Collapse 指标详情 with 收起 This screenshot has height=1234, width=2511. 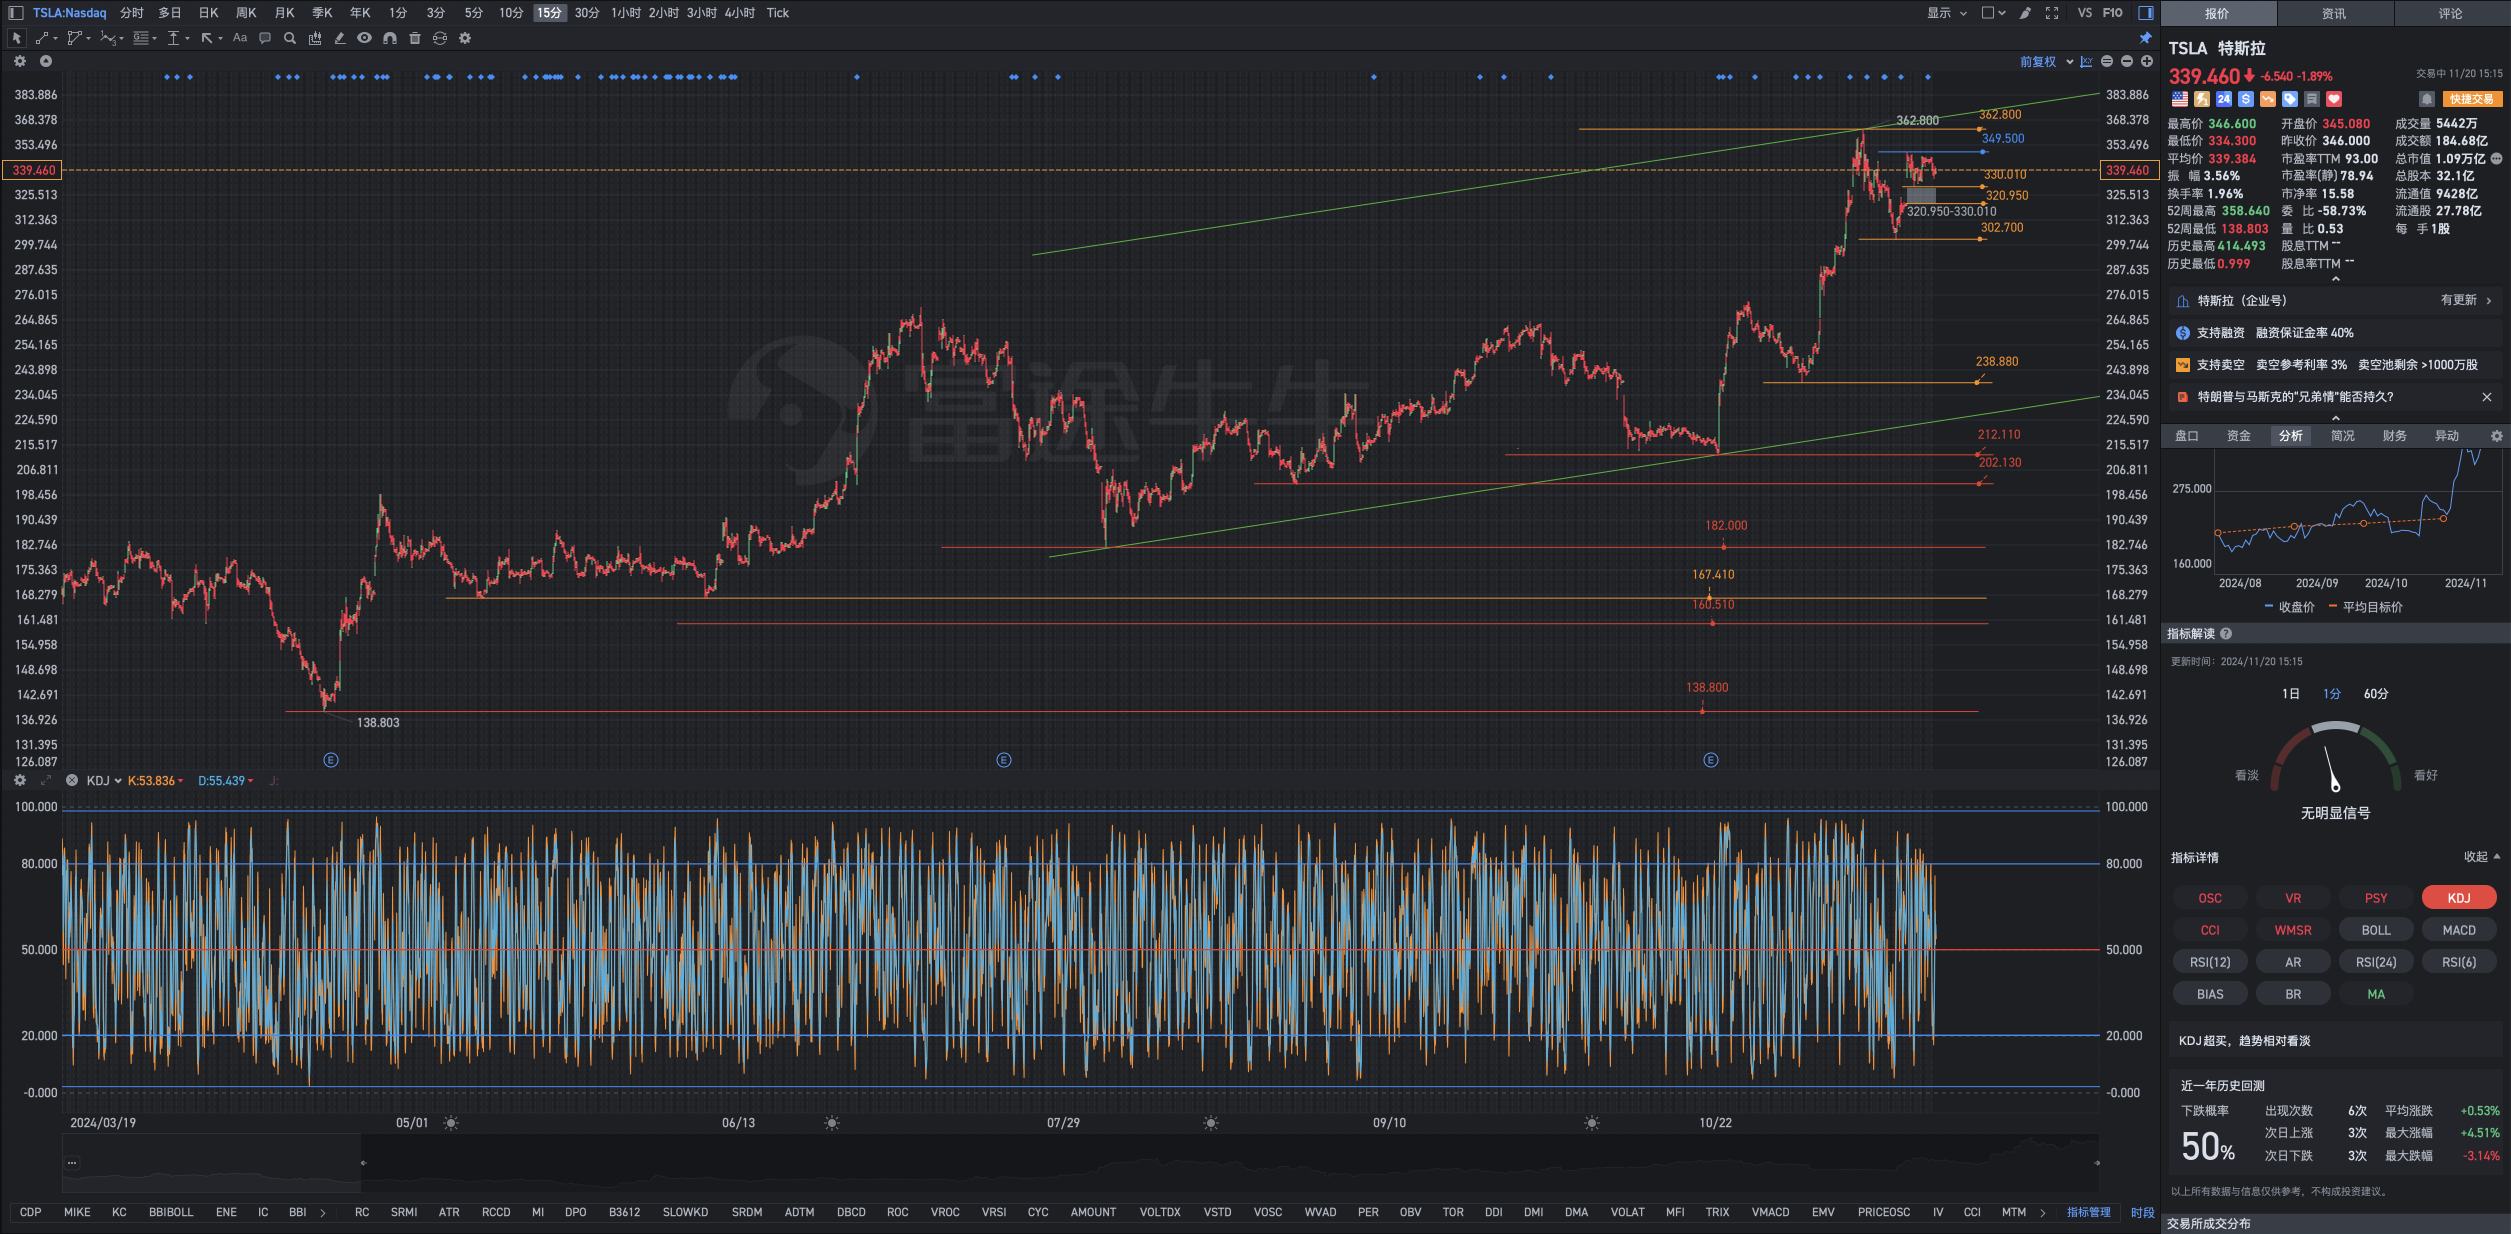coord(2482,857)
